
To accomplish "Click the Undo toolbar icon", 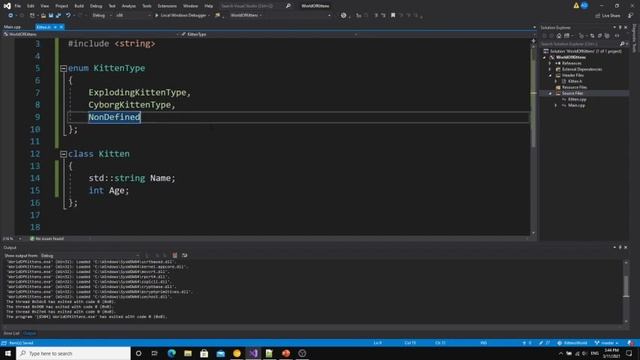I will (68, 16).
